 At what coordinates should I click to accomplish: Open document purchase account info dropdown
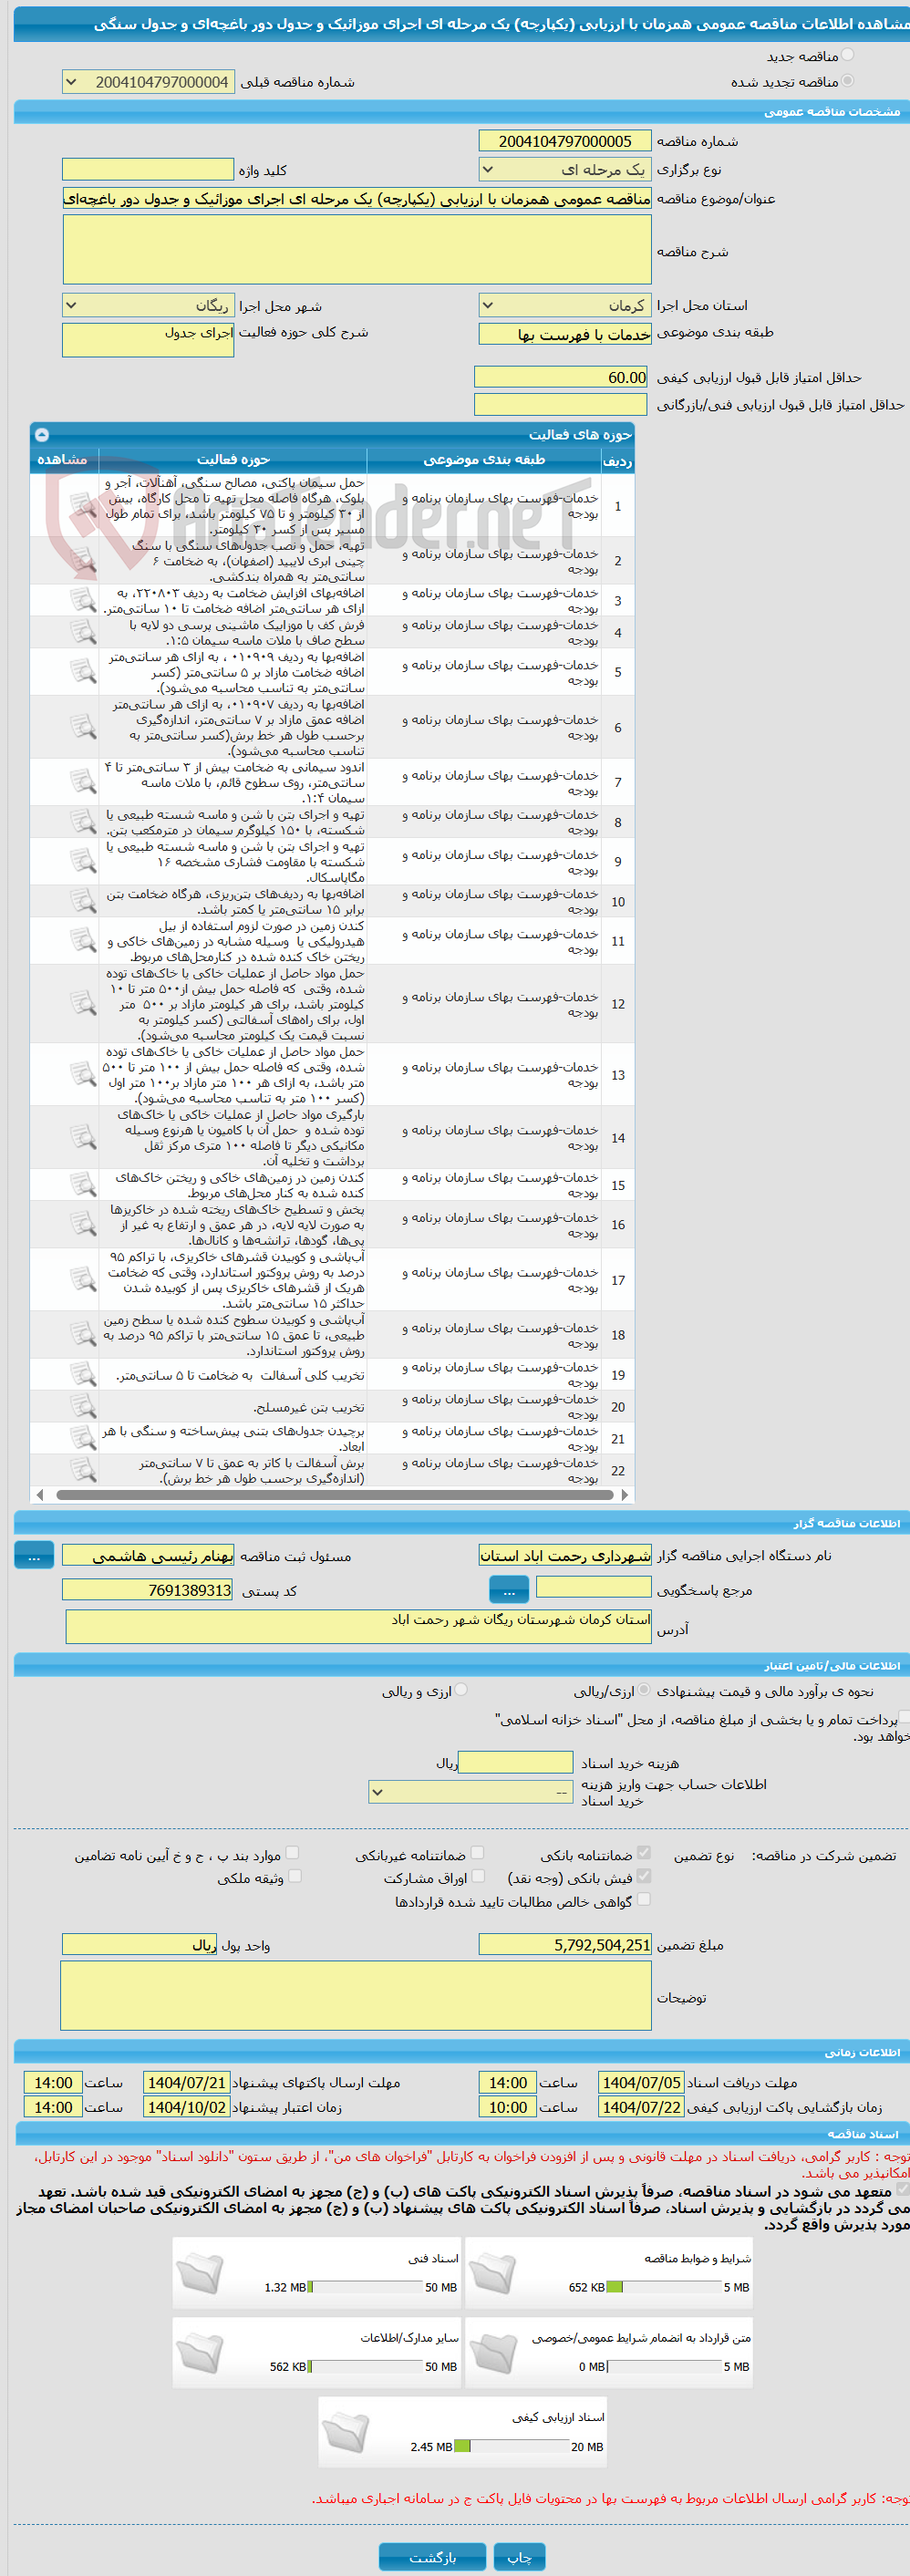(x=470, y=1792)
